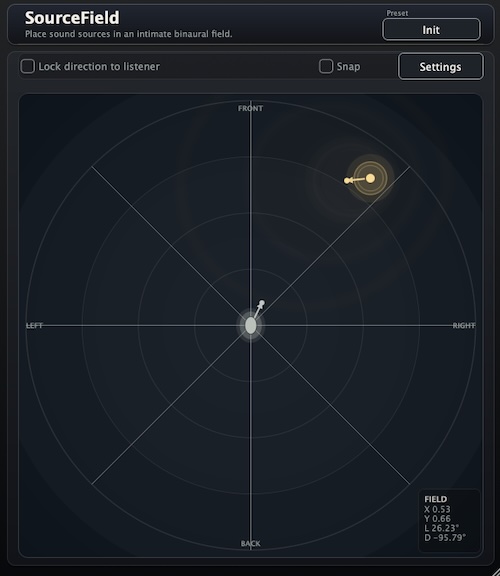Click the FRONT label on field

click(x=251, y=108)
